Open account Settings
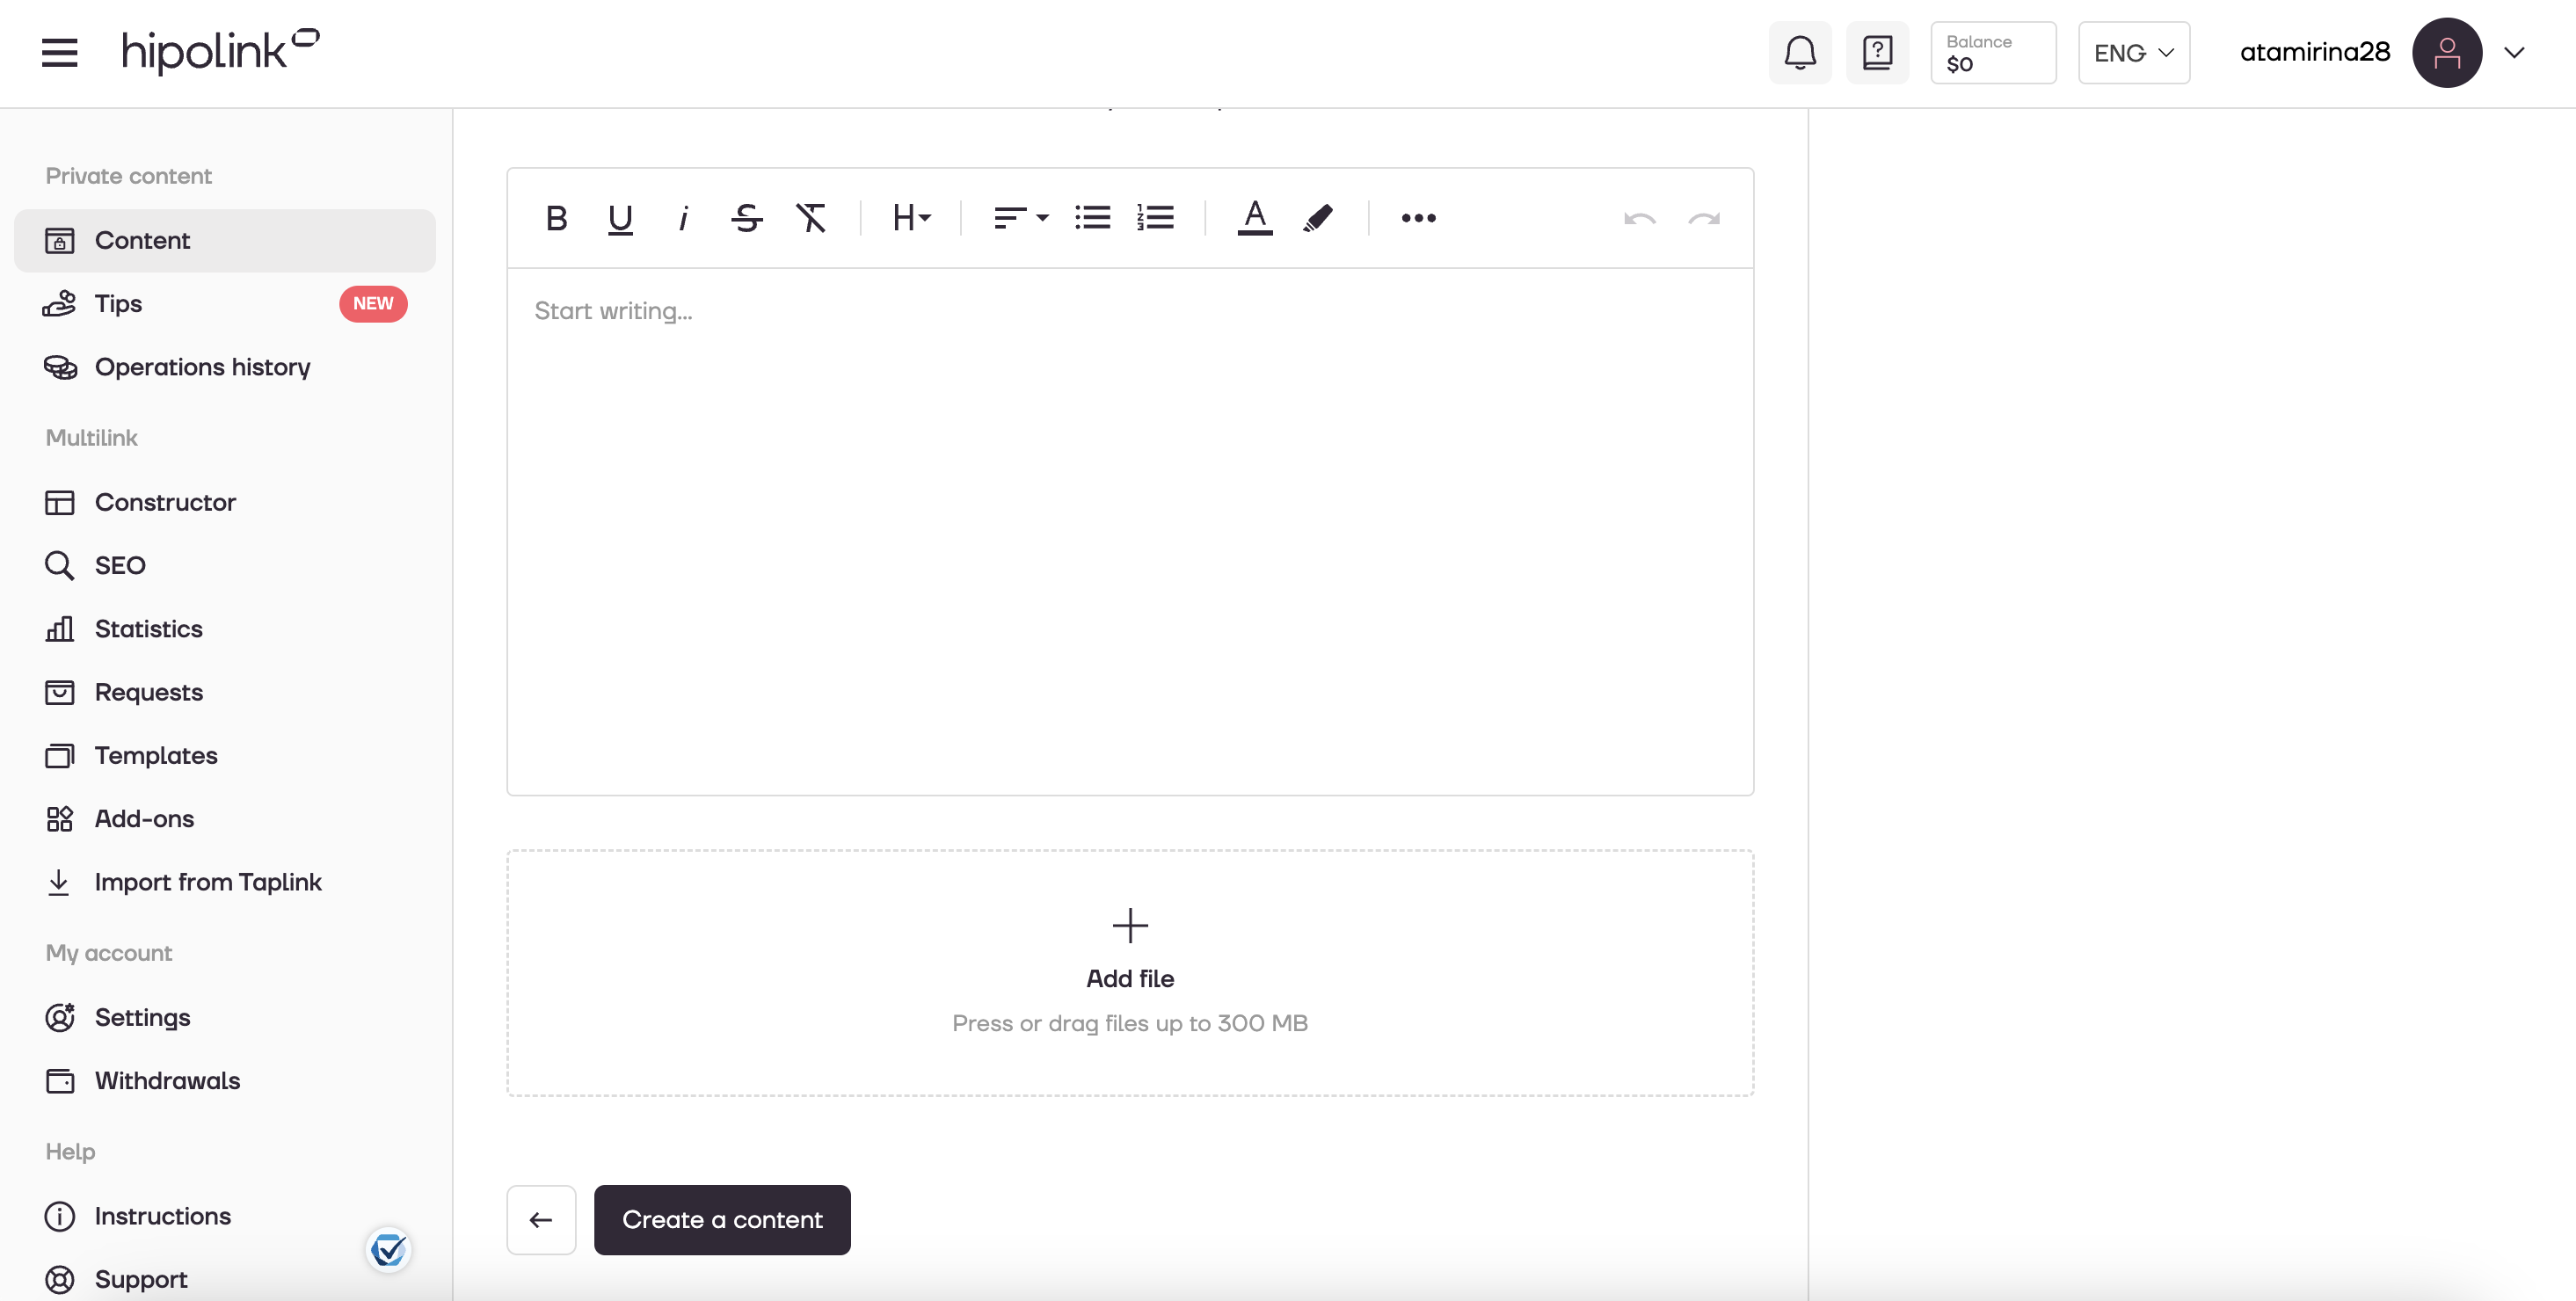Screen dimensions: 2576x1301 (x=225, y=1017)
